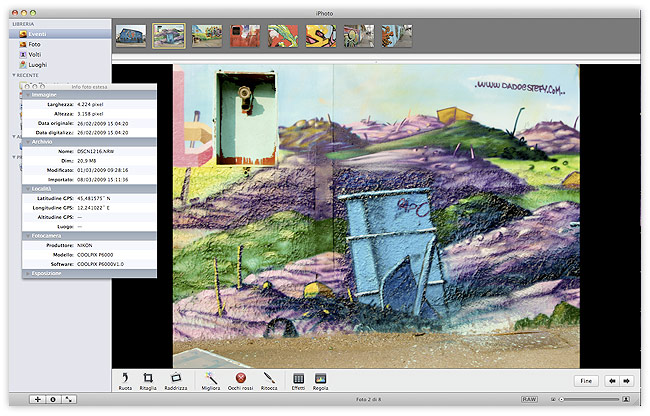The image size is (650, 416).
Task: Apply Migliora magic wand enhancement
Action: 211,381
